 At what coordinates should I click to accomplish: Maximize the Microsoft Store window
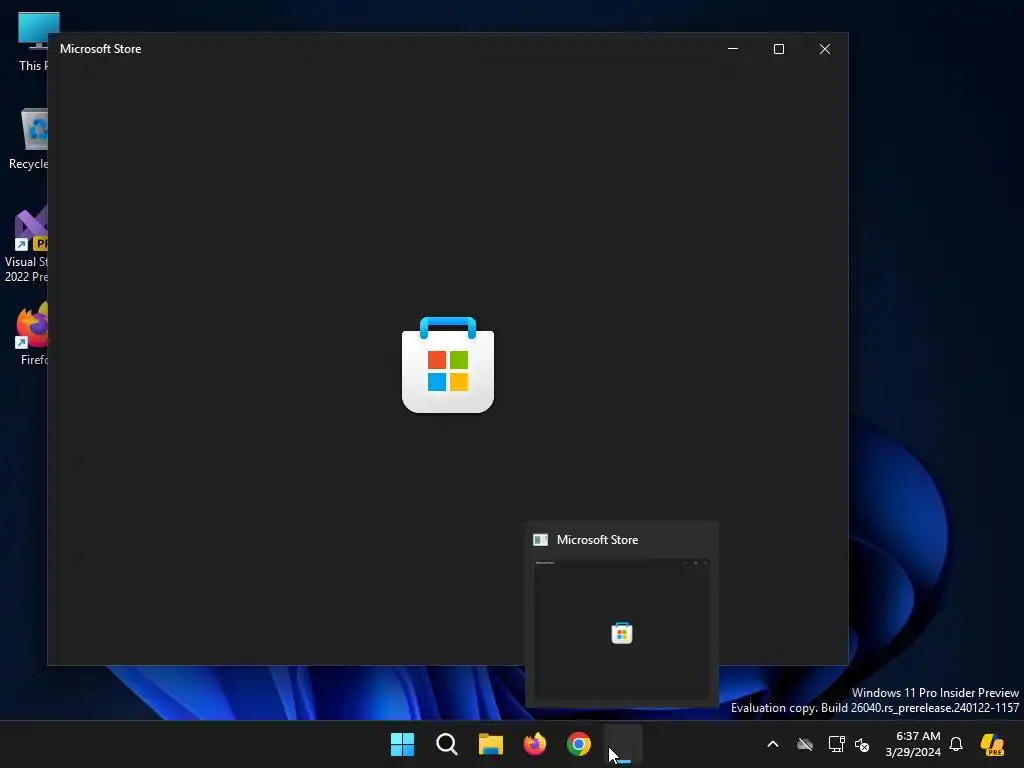pos(778,49)
